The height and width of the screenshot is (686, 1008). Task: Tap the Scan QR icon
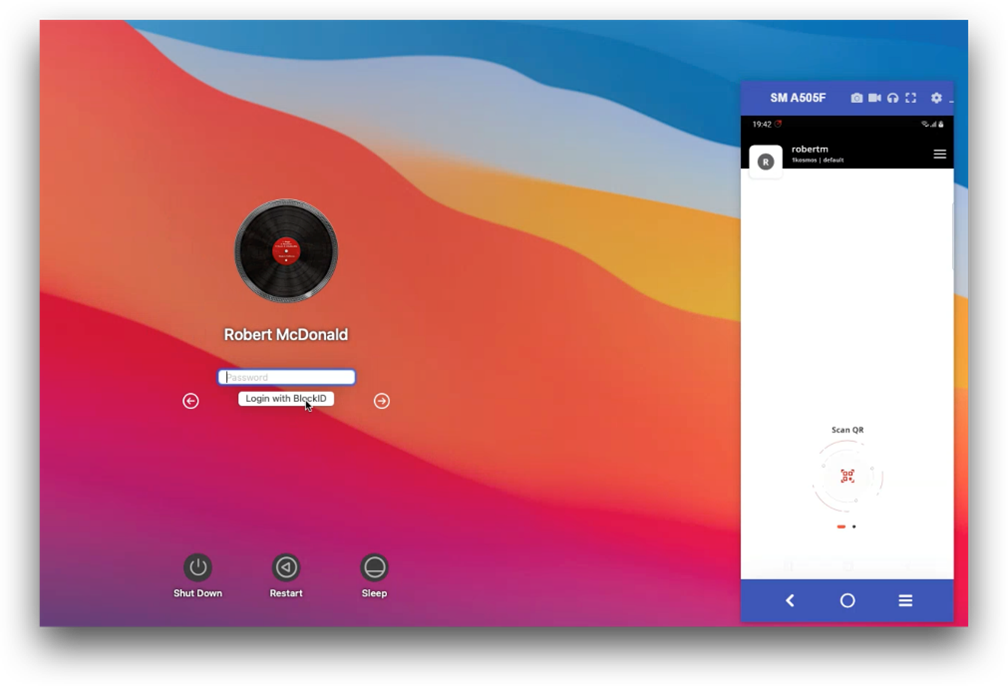(847, 476)
